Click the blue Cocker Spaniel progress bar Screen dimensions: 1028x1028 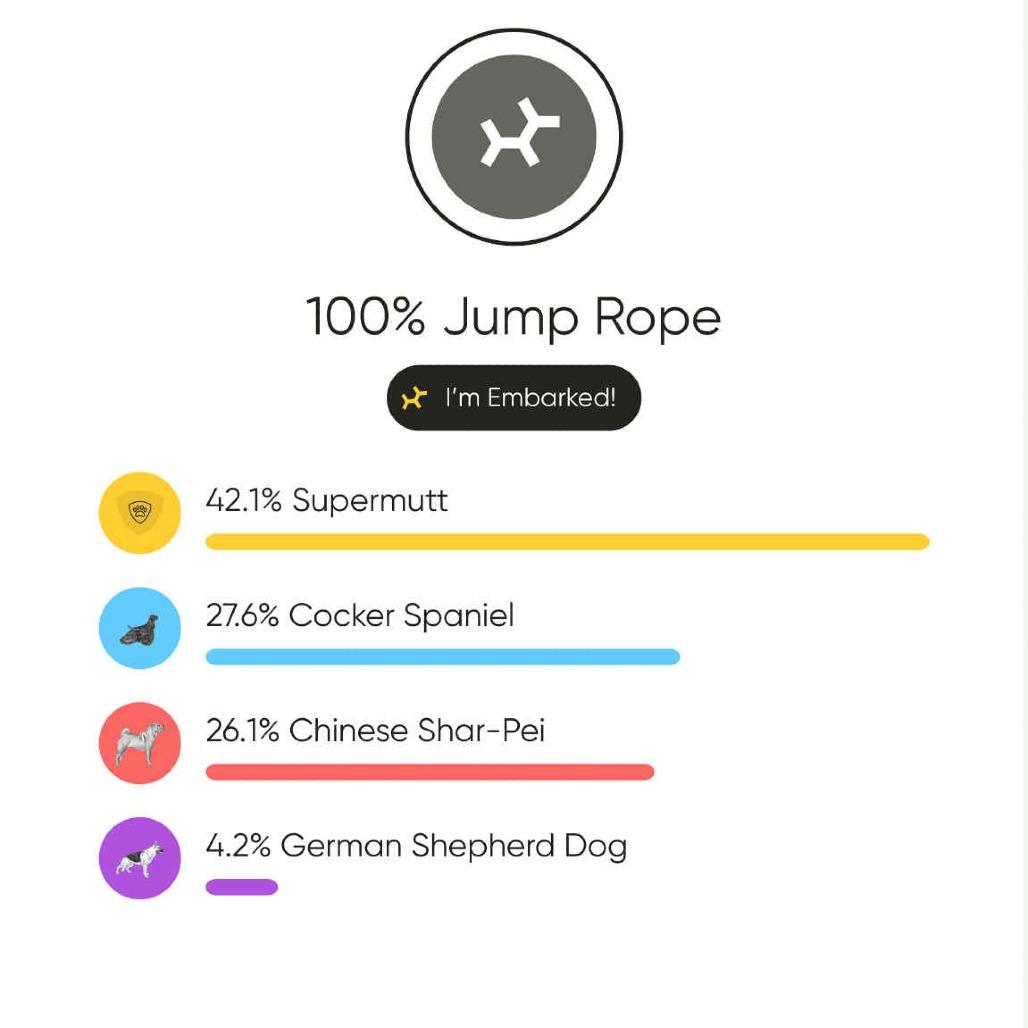pos(442,656)
